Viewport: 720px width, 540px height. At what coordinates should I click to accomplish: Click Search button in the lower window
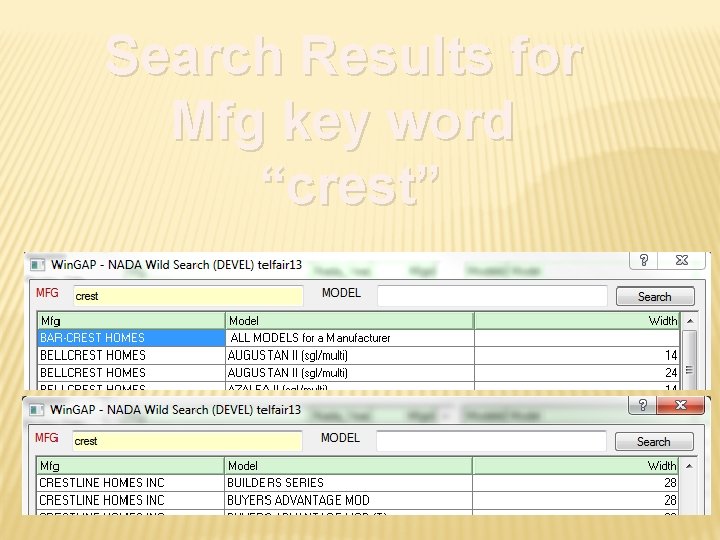point(654,442)
